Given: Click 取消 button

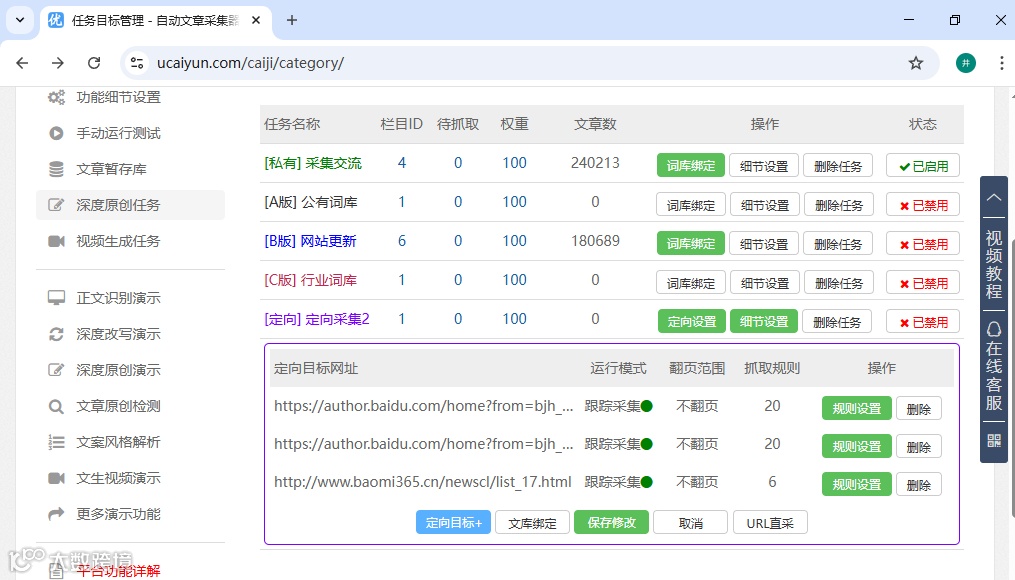Looking at the screenshot, I should point(690,523).
